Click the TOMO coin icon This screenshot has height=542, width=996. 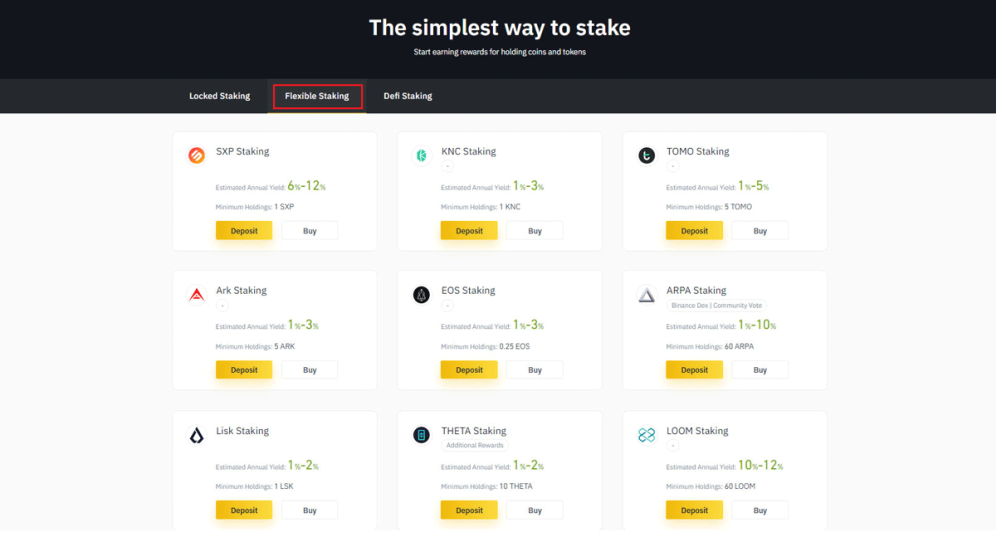pyautogui.click(x=647, y=155)
